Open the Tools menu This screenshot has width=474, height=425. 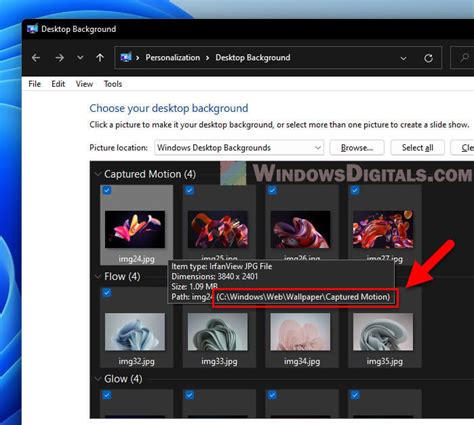click(x=113, y=84)
